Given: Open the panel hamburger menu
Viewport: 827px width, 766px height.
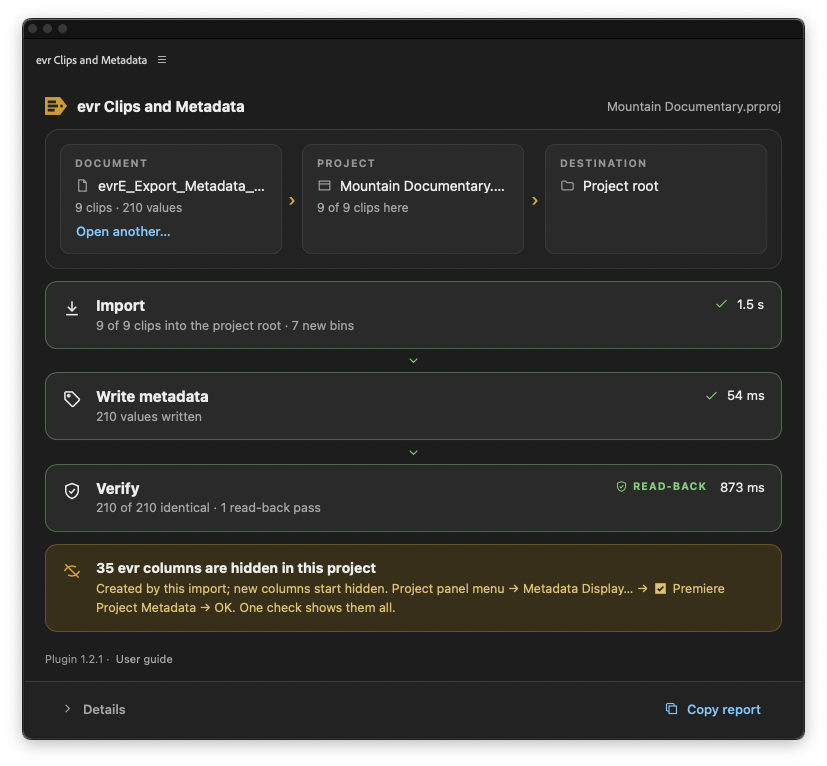Looking at the screenshot, I should [x=162, y=60].
